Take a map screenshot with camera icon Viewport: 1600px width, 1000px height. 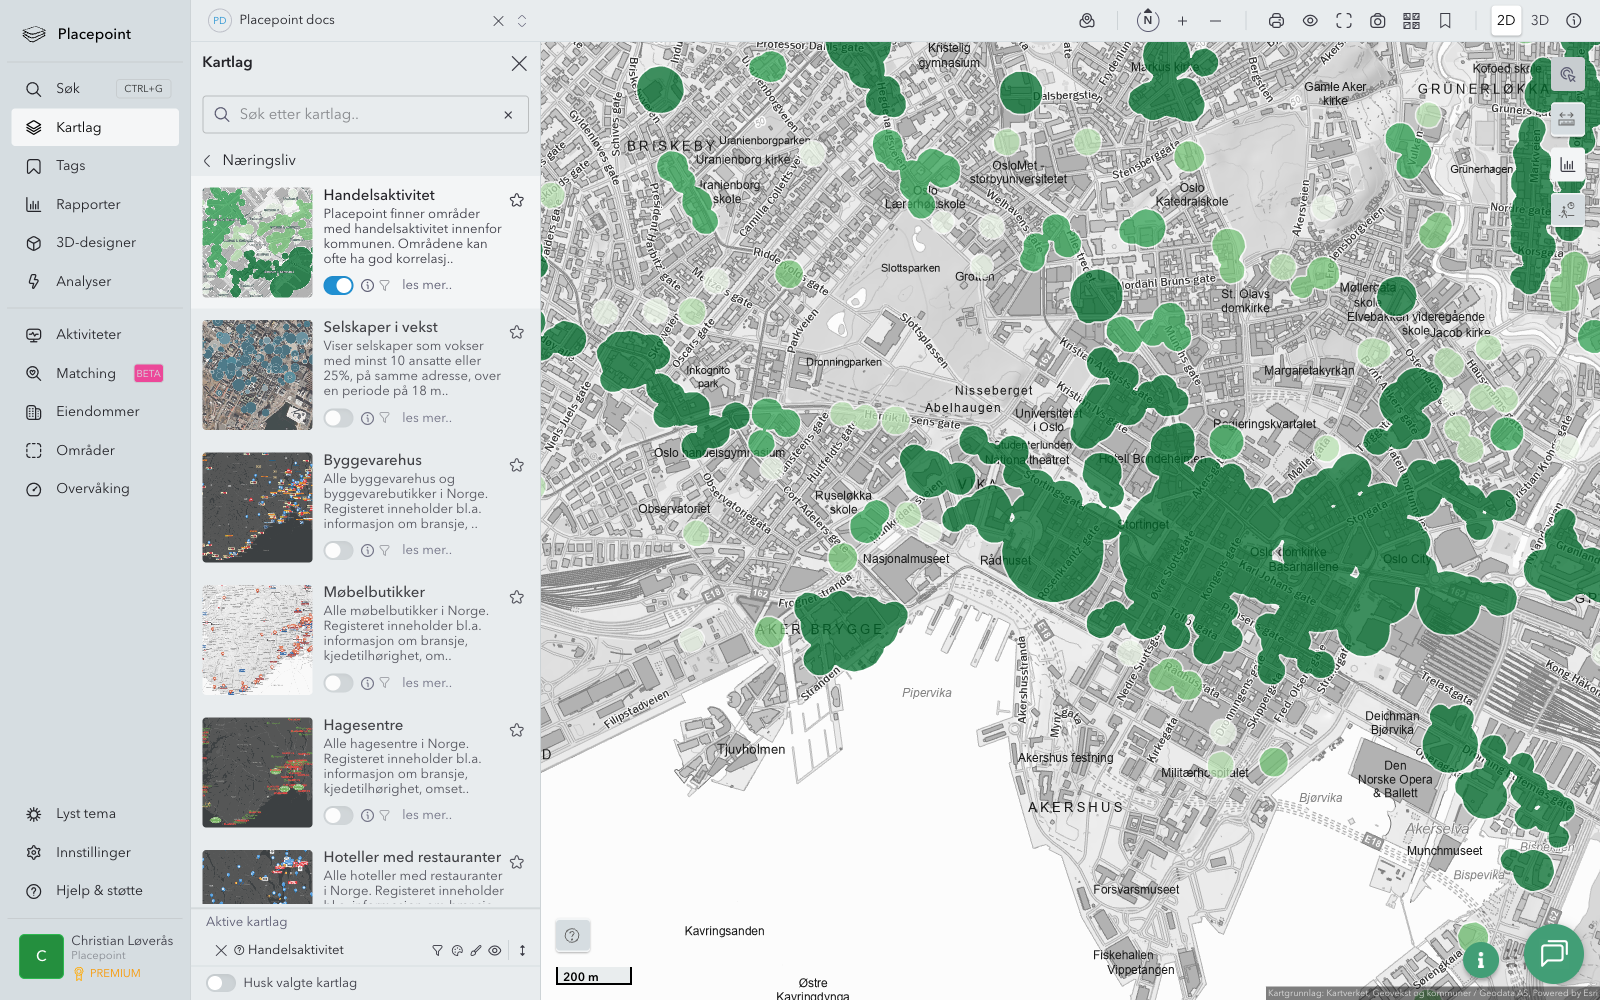[1377, 20]
